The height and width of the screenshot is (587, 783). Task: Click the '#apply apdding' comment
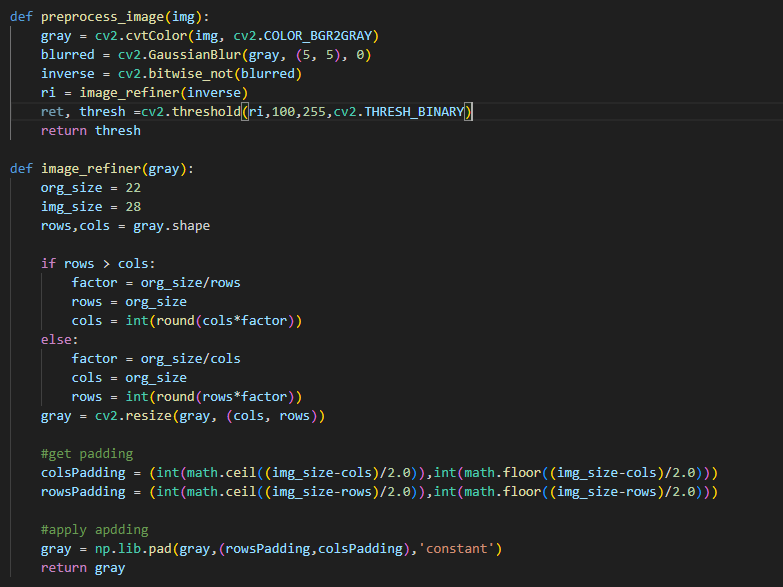pos(94,530)
